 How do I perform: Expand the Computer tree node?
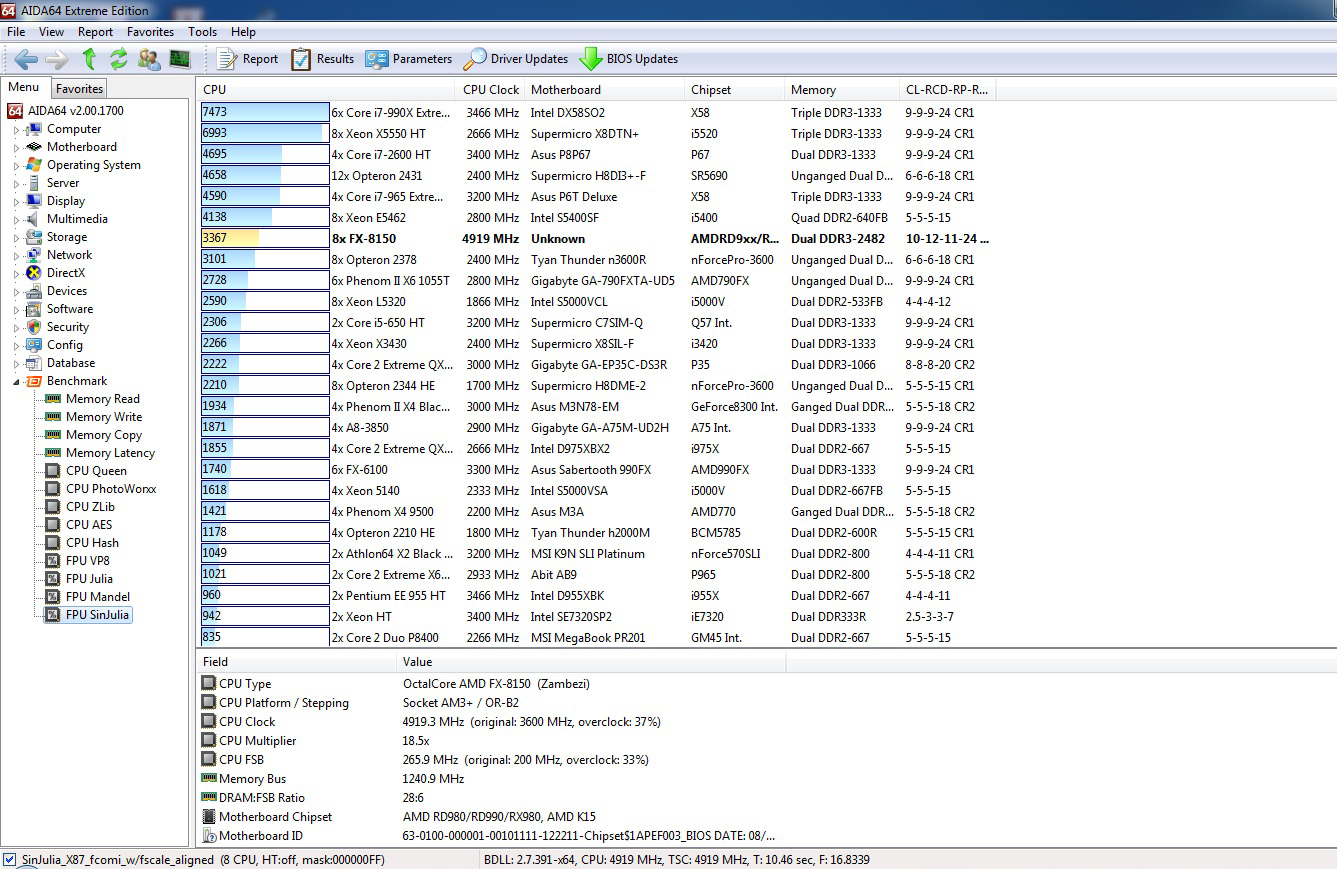15,129
